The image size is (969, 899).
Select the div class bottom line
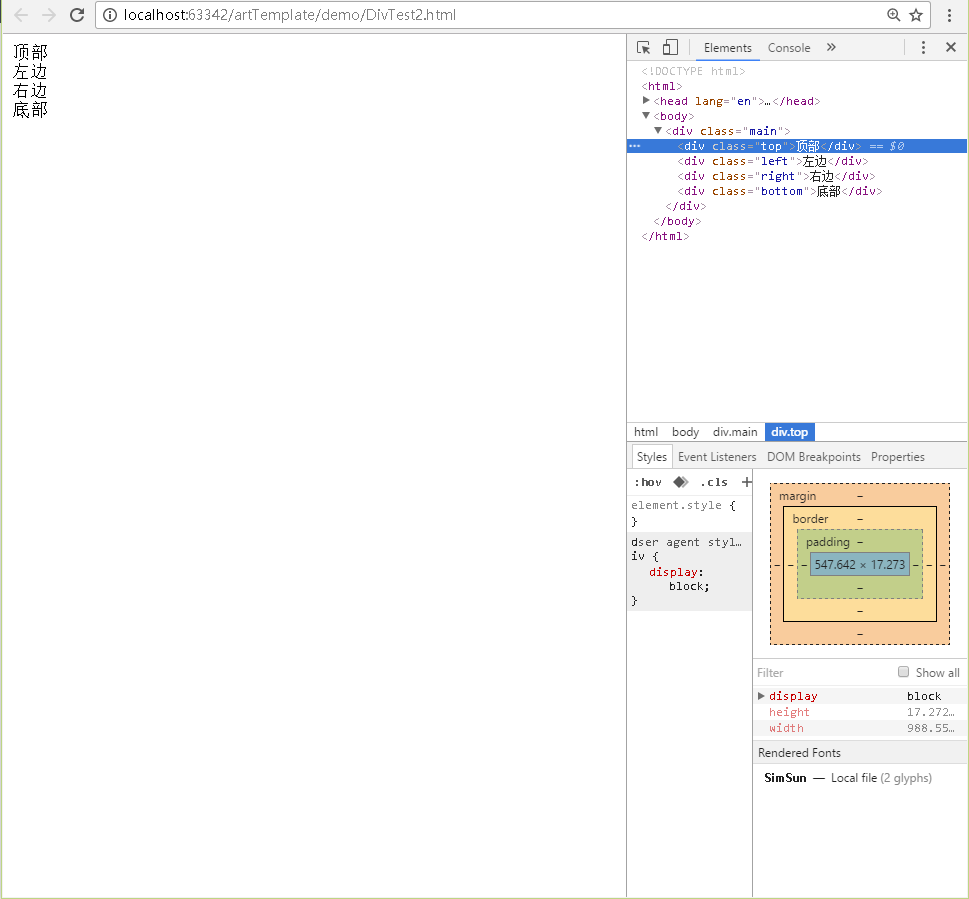click(779, 191)
